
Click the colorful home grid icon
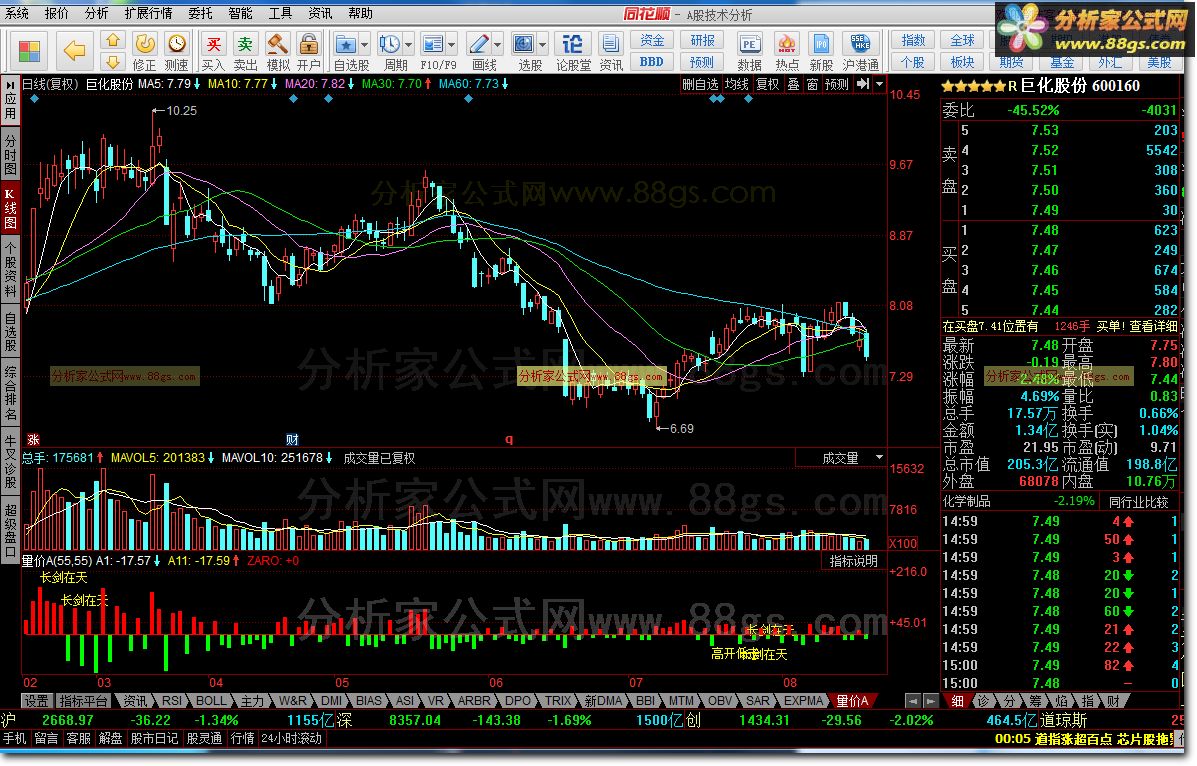(29, 51)
